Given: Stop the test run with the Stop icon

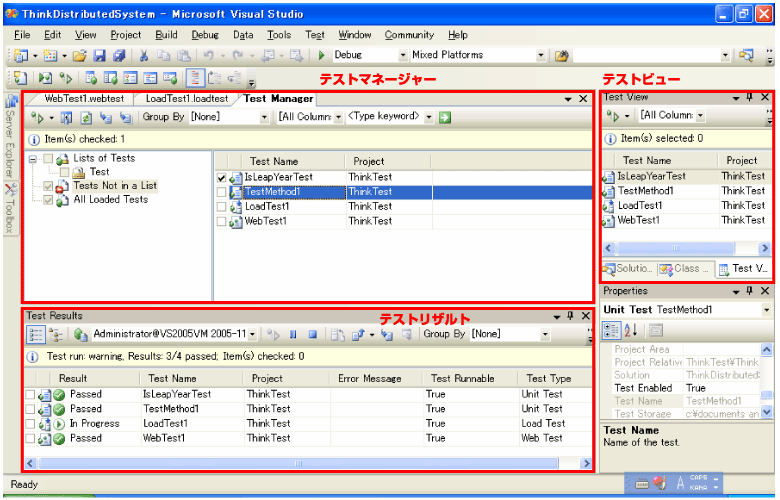Looking at the screenshot, I should point(312,334).
